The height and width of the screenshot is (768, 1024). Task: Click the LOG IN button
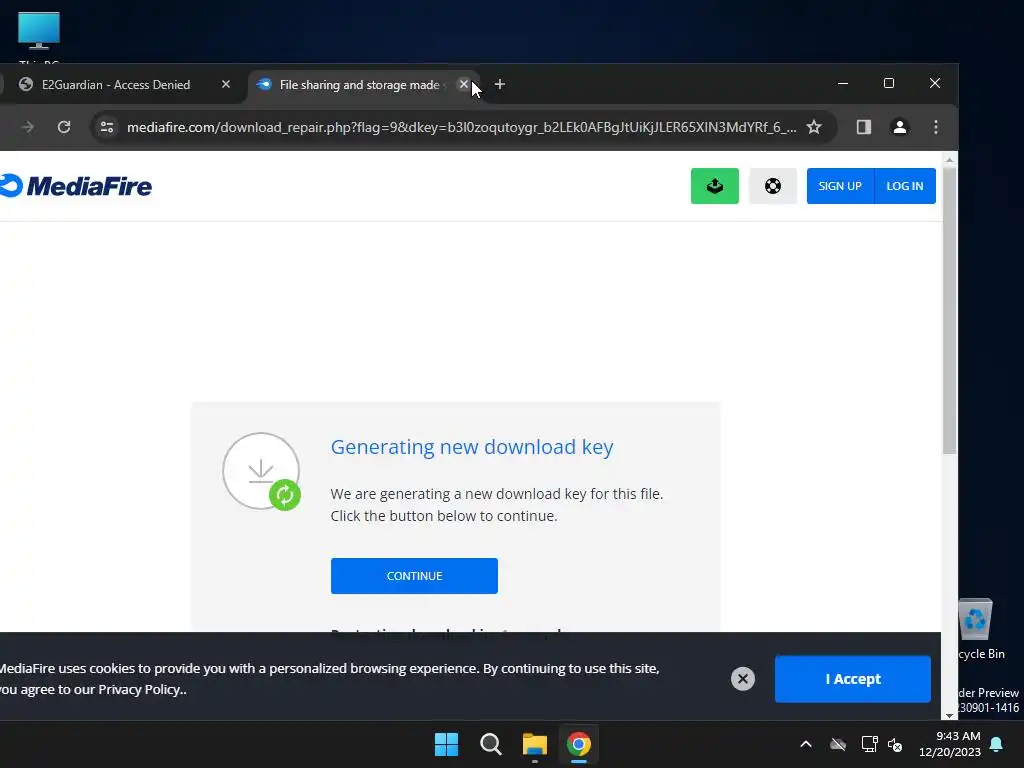pyautogui.click(x=904, y=186)
